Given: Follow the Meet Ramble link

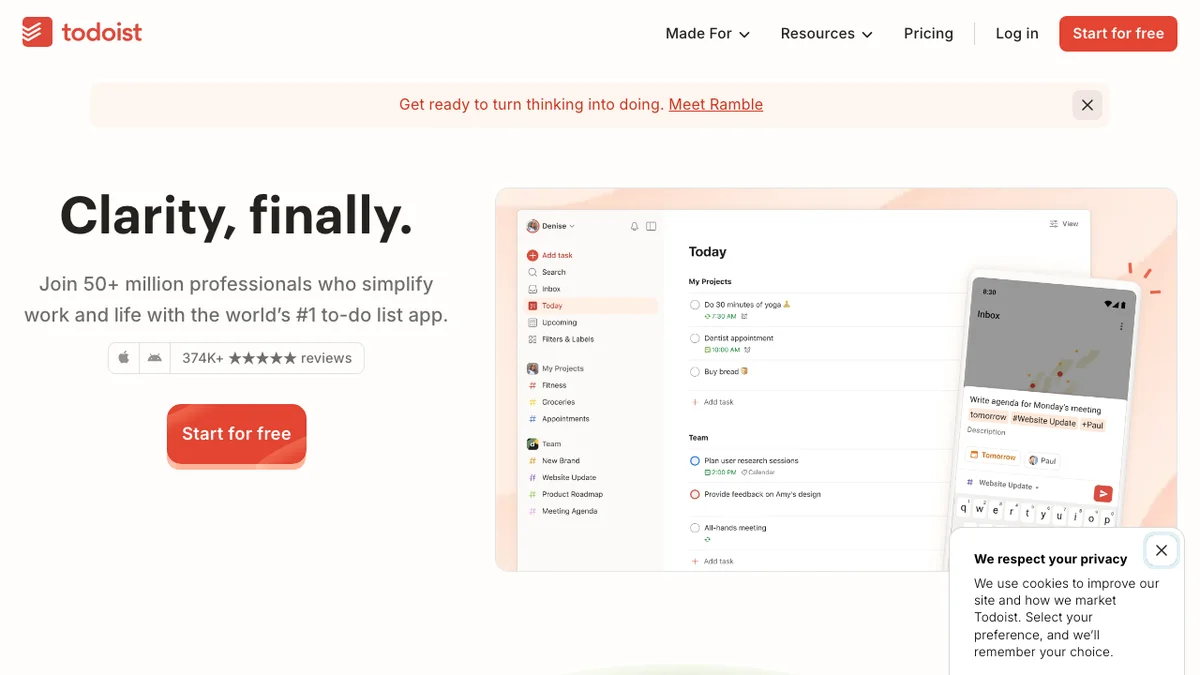Looking at the screenshot, I should click(x=716, y=104).
